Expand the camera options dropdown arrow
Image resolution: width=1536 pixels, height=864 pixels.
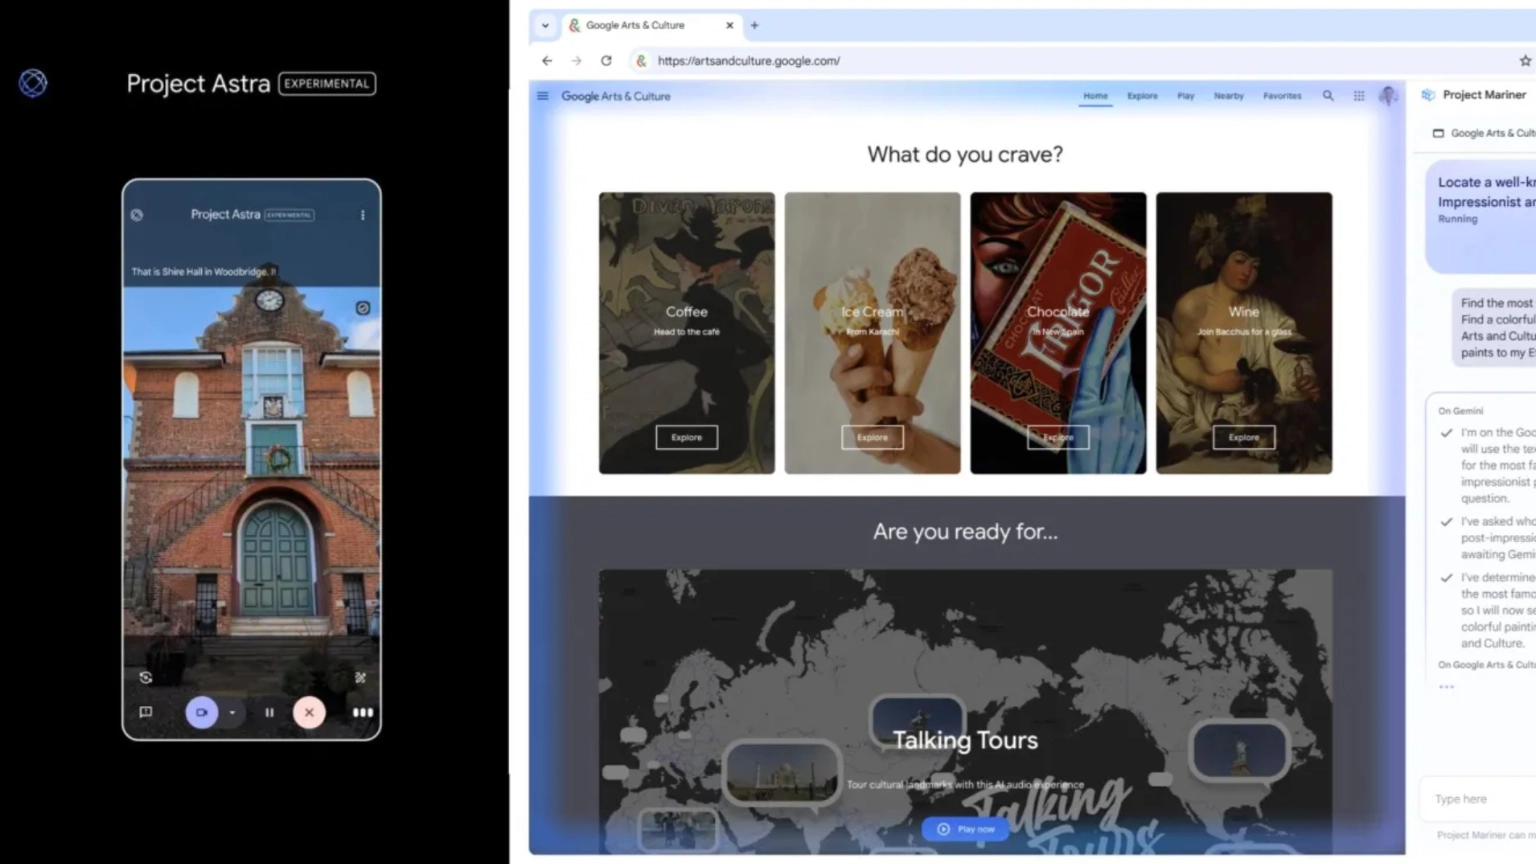click(x=232, y=713)
